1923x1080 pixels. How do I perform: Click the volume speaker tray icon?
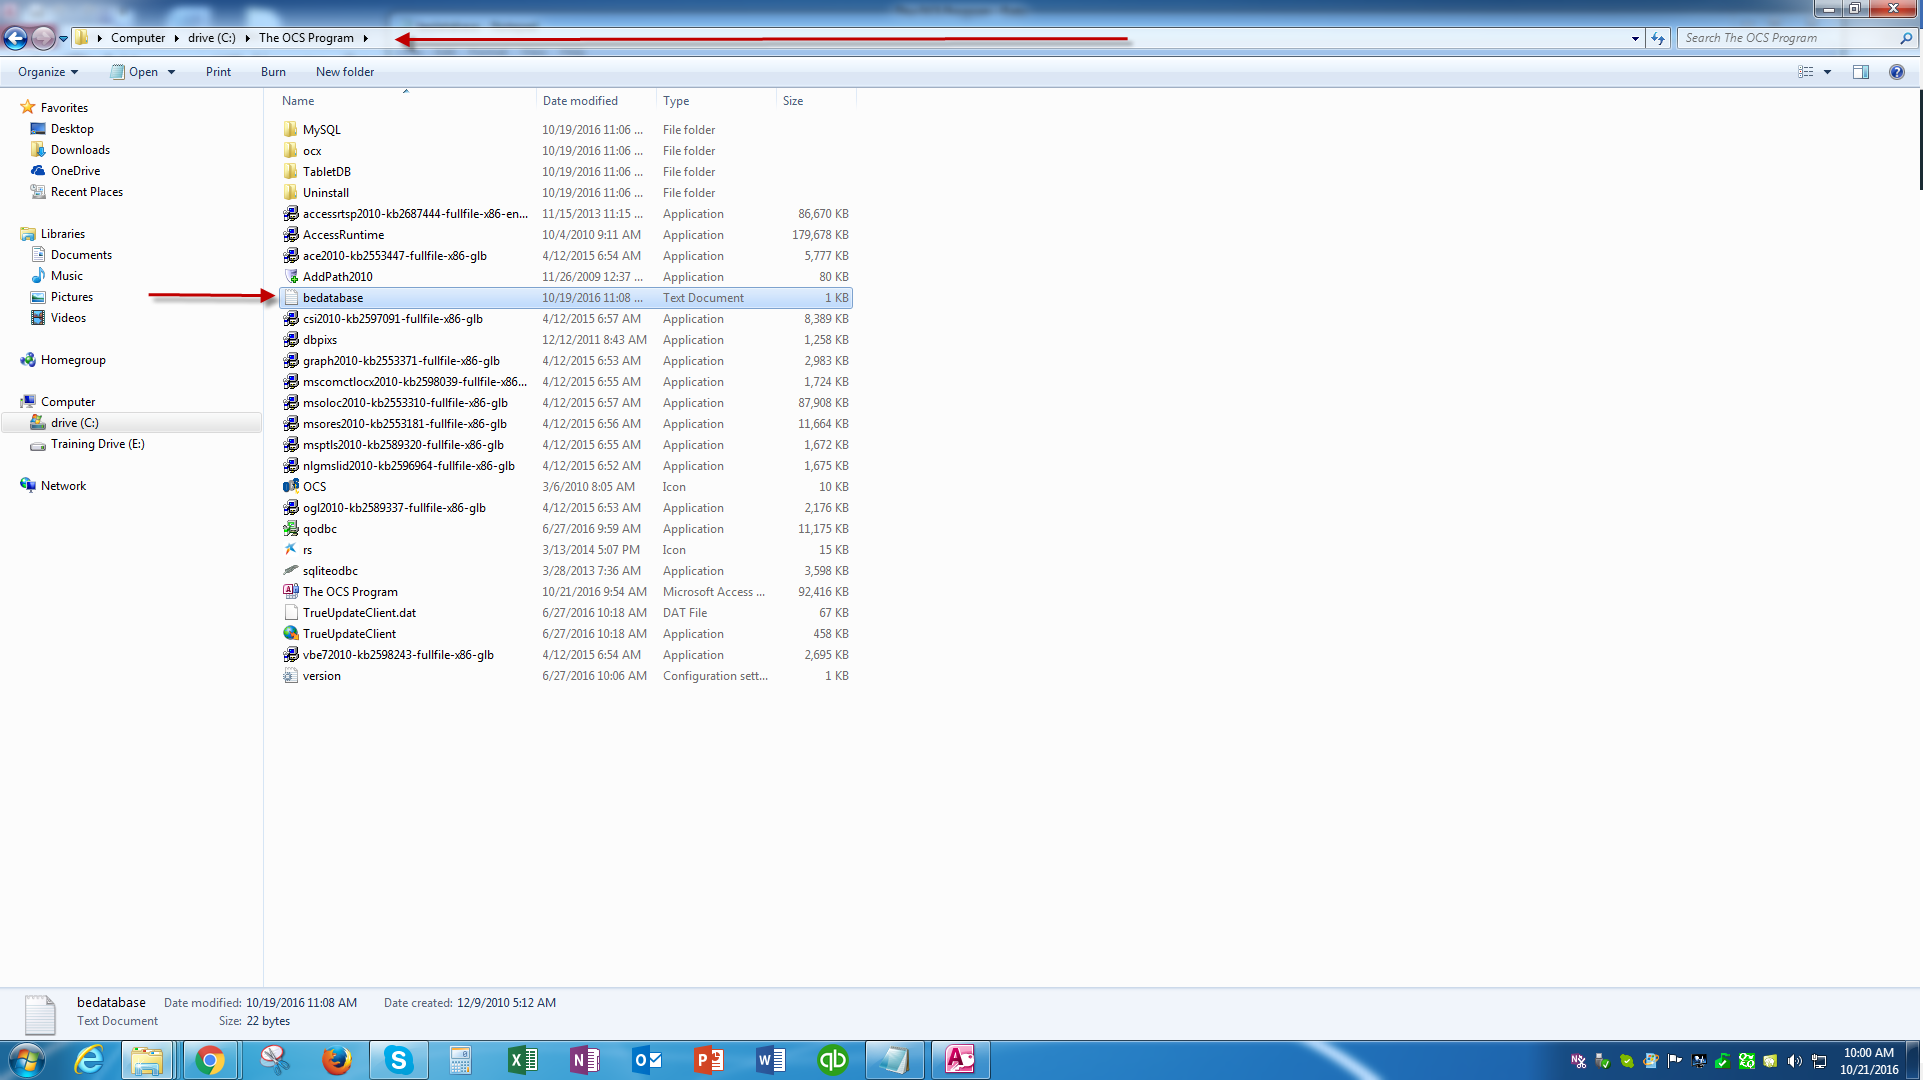(x=1794, y=1061)
